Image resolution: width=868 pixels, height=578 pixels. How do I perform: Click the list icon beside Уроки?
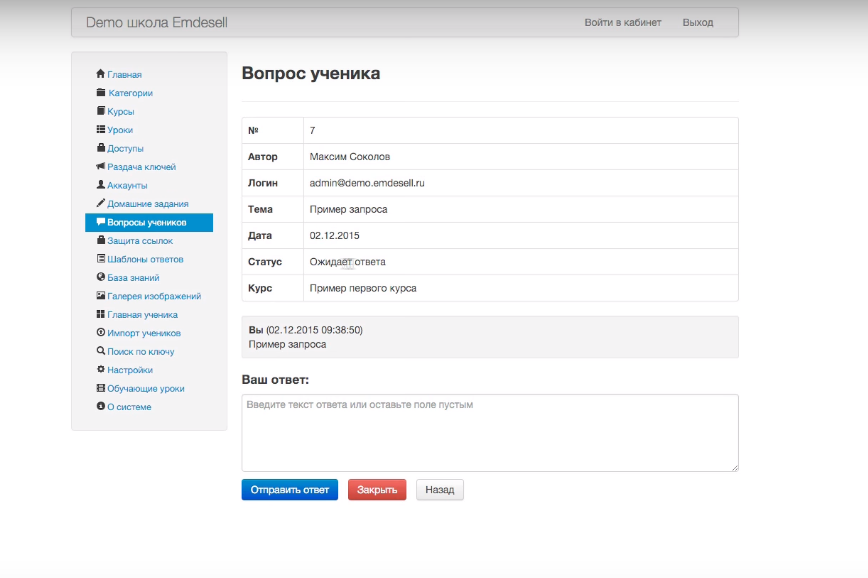(100, 130)
